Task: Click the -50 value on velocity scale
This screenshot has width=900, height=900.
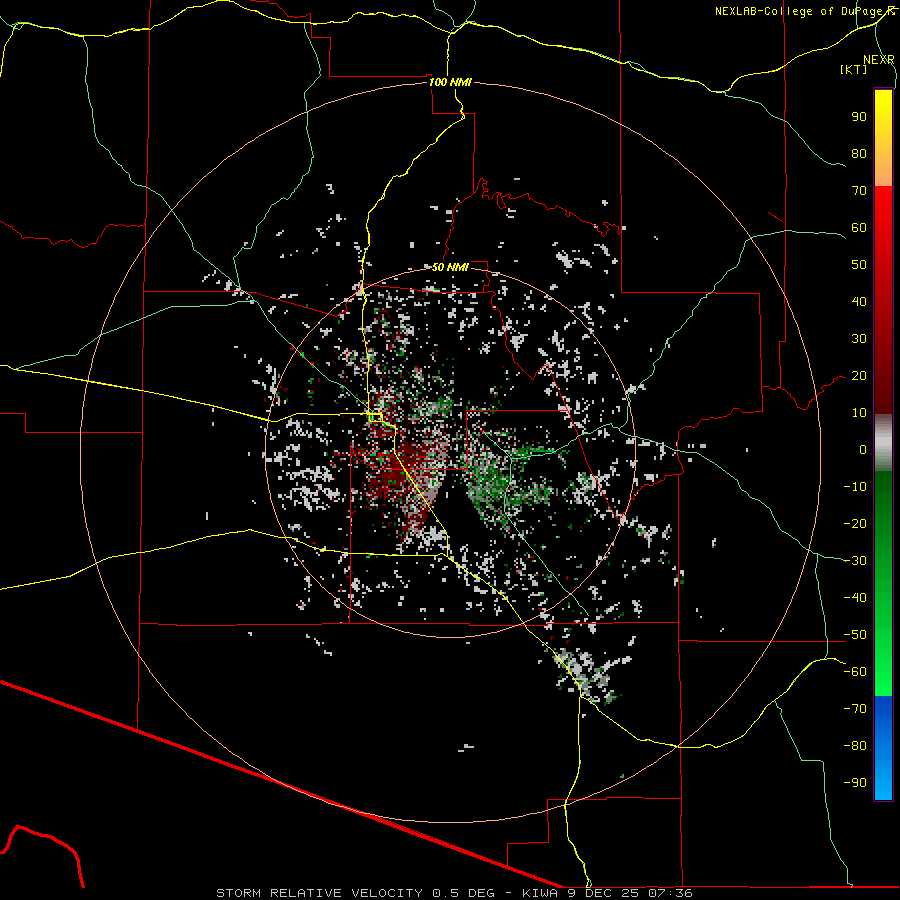Action: 855,635
